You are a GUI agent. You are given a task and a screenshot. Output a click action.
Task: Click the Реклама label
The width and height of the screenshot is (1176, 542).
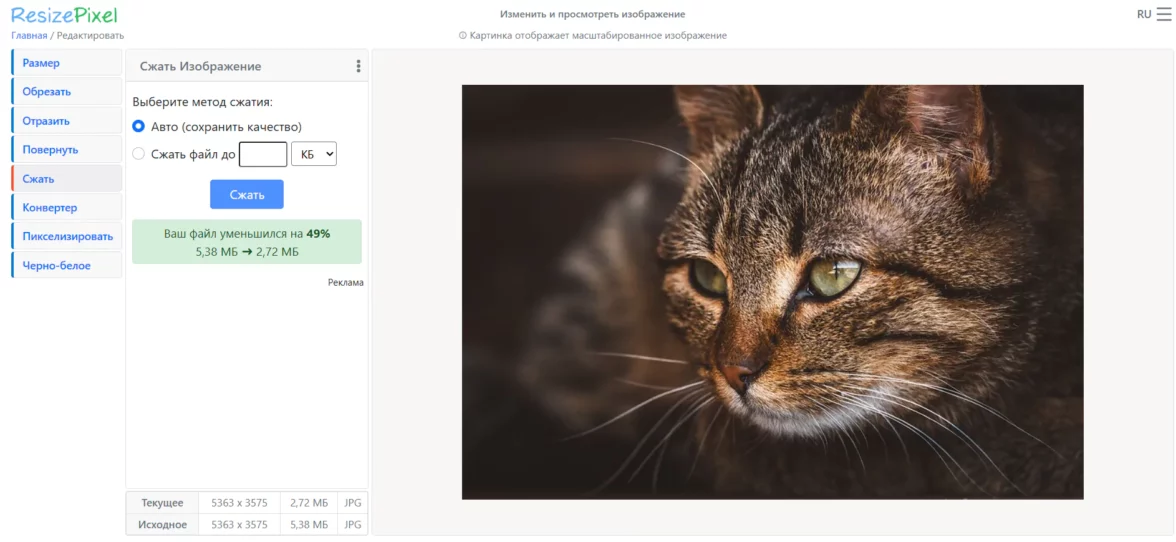click(x=345, y=283)
